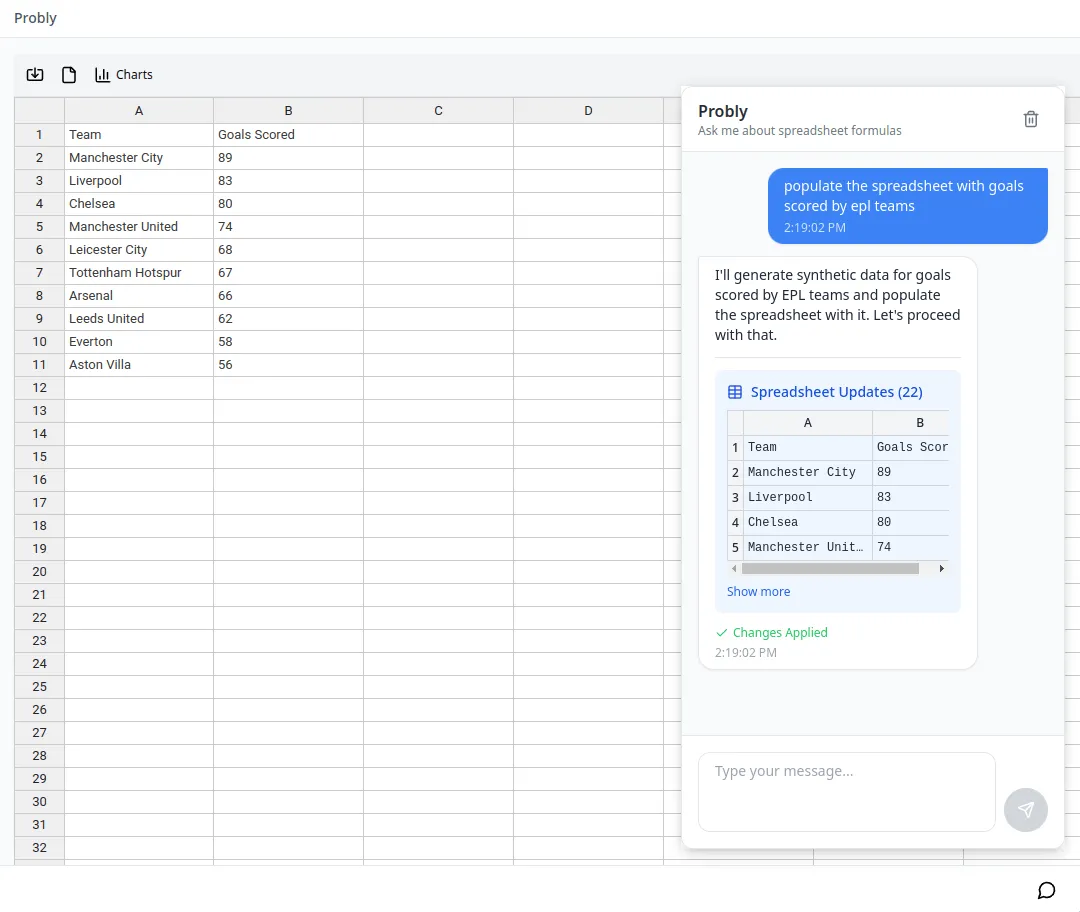Image resolution: width=1080 pixels, height=912 pixels.
Task: Click the select-all corner of main spreadsheet
Action: coord(39,110)
